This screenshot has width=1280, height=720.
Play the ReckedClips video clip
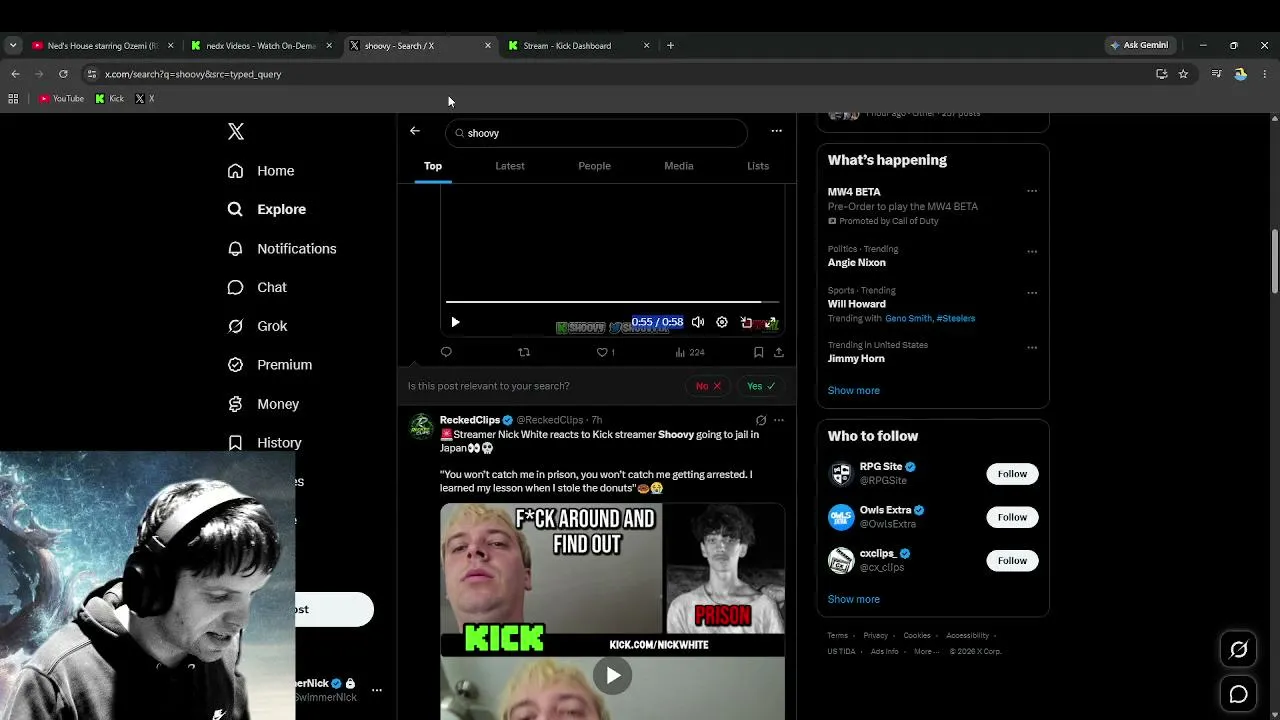[x=613, y=676]
